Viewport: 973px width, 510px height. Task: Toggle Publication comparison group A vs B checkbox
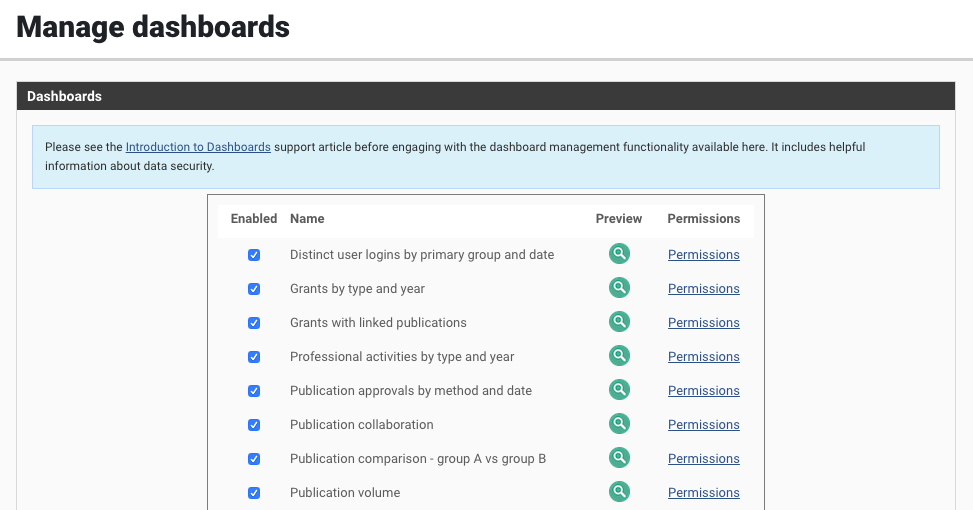pyautogui.click(x=254, y=459)
